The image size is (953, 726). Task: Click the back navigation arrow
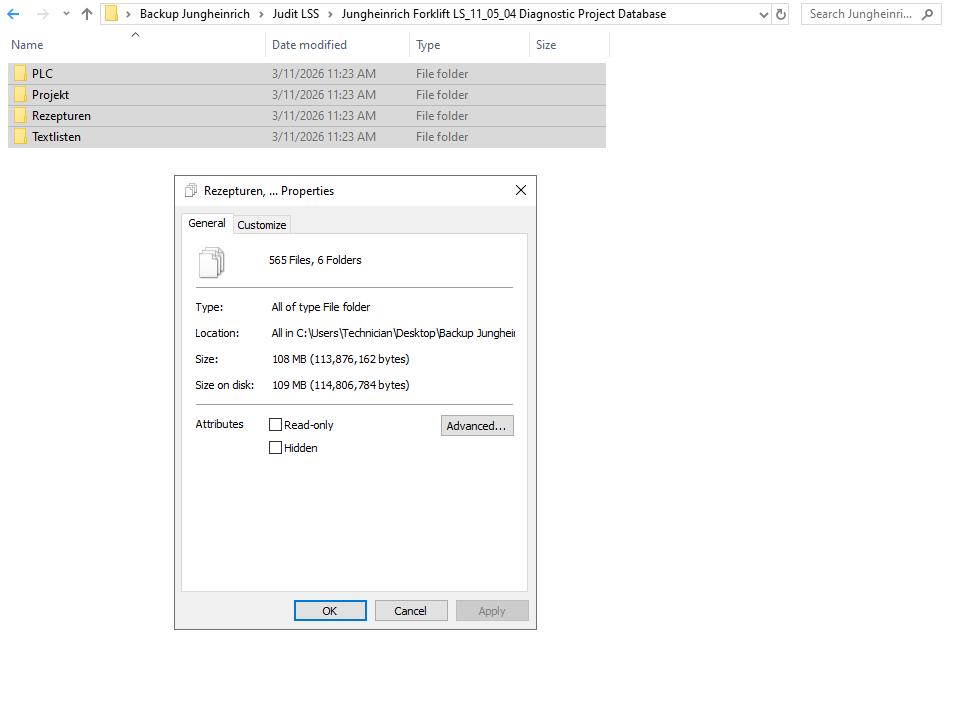[12, 14]
